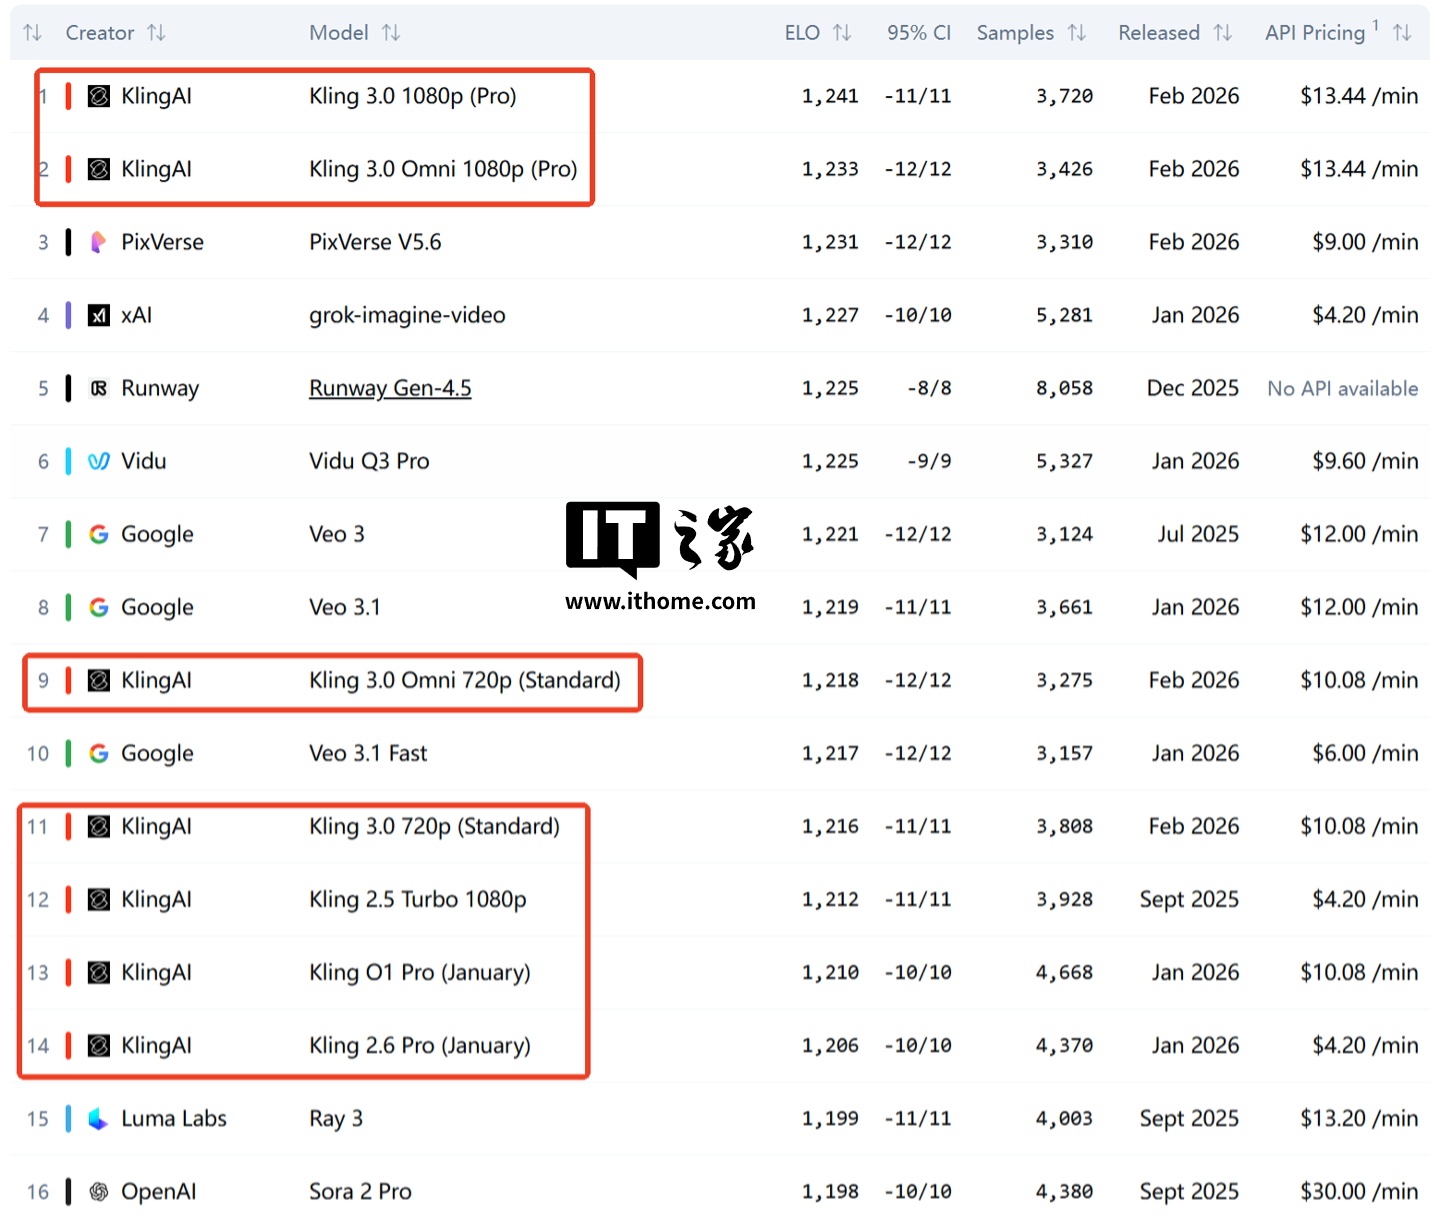The height and width of the screenshot is (1221, 1440).
Task: Select the OpenAI creator name
Action: [x=159, y=1191]
